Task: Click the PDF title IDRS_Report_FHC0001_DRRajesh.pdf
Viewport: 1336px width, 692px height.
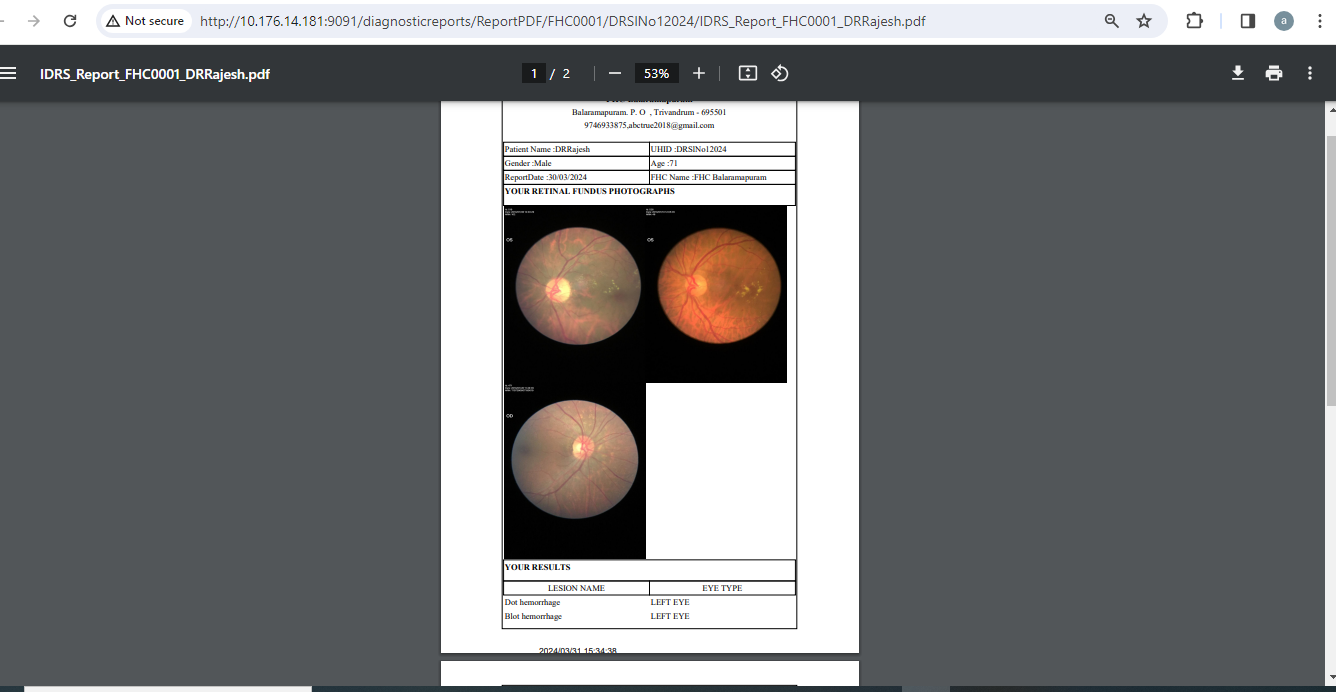Action: [155, 74]
